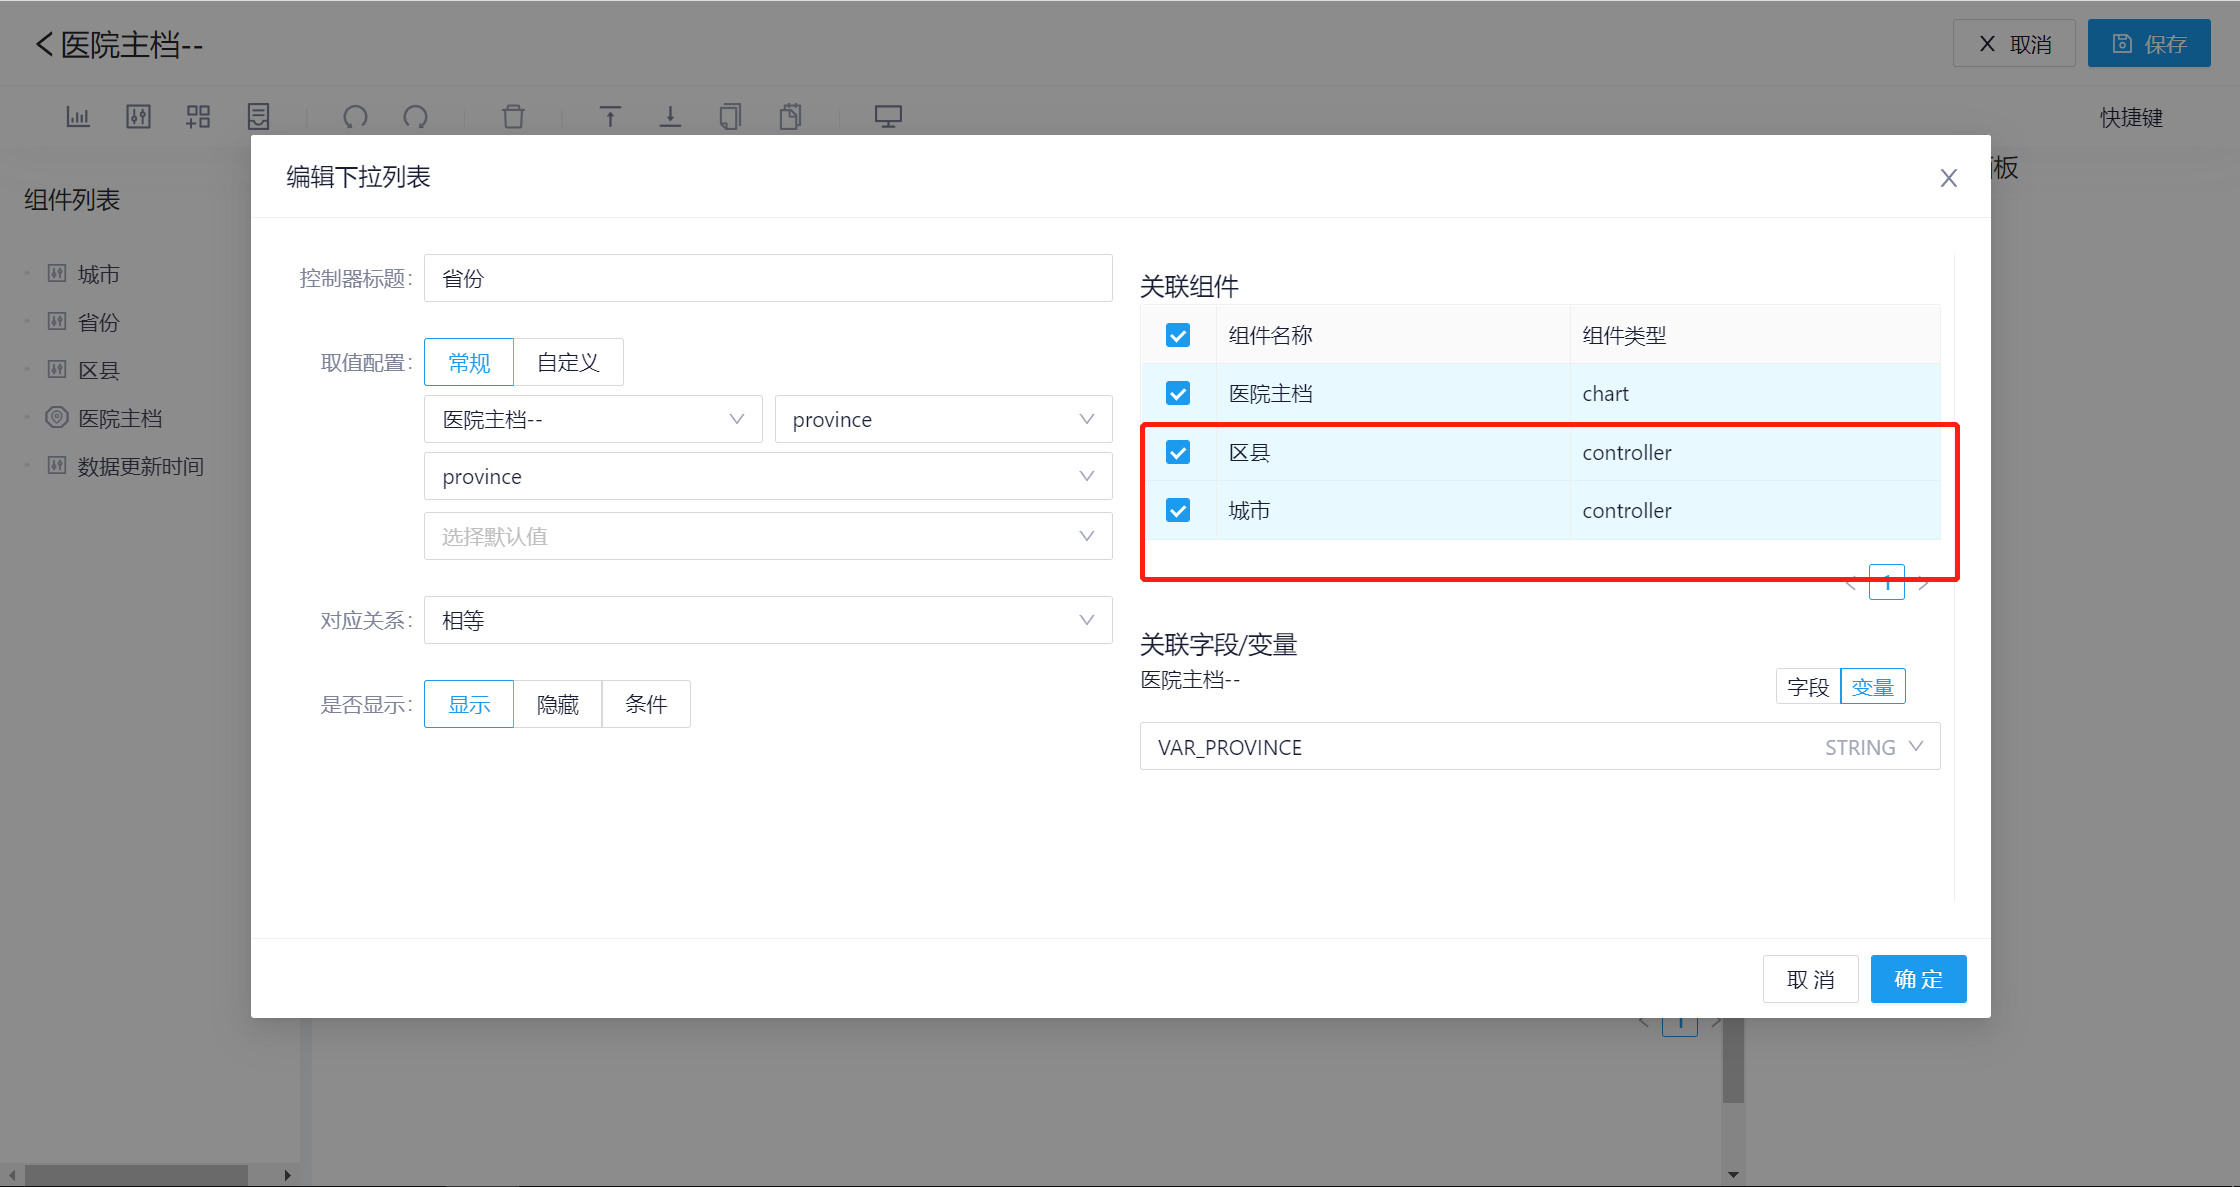Click the 确定 confirm button
This screenshot has width=2240, height=1187.
tap(1917, 979)
